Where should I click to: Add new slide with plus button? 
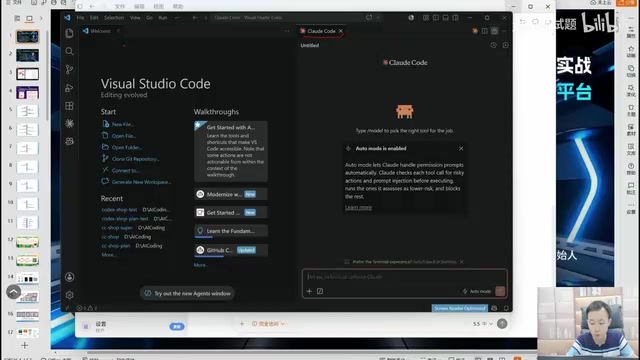coord(24,345)
